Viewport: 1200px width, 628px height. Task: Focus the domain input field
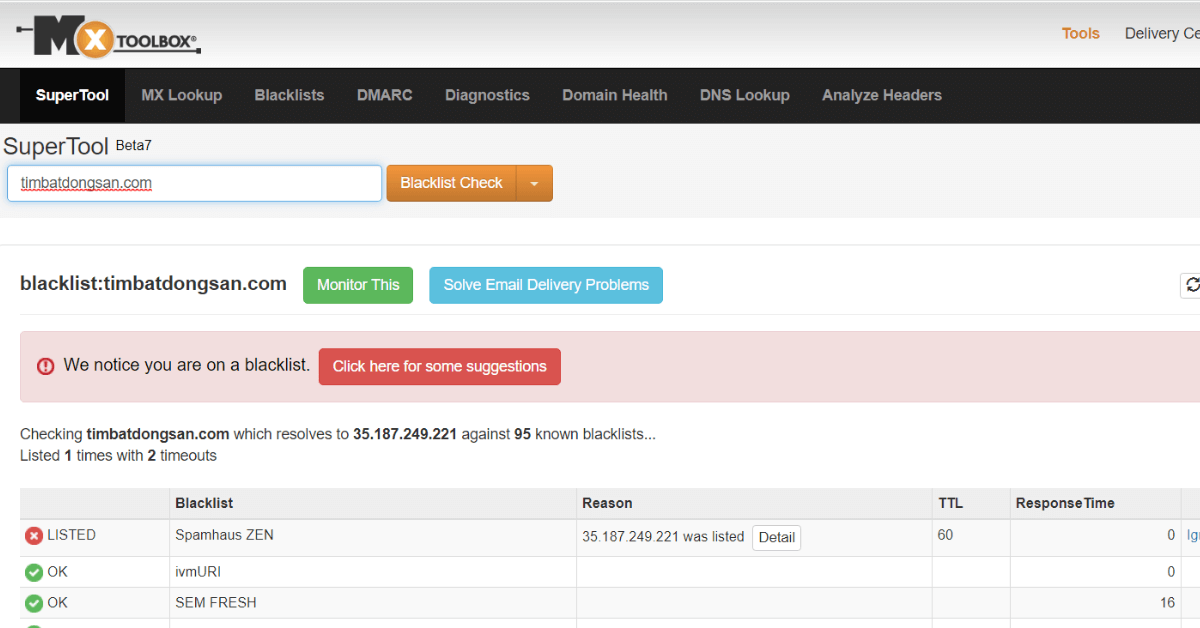[195, 184]
